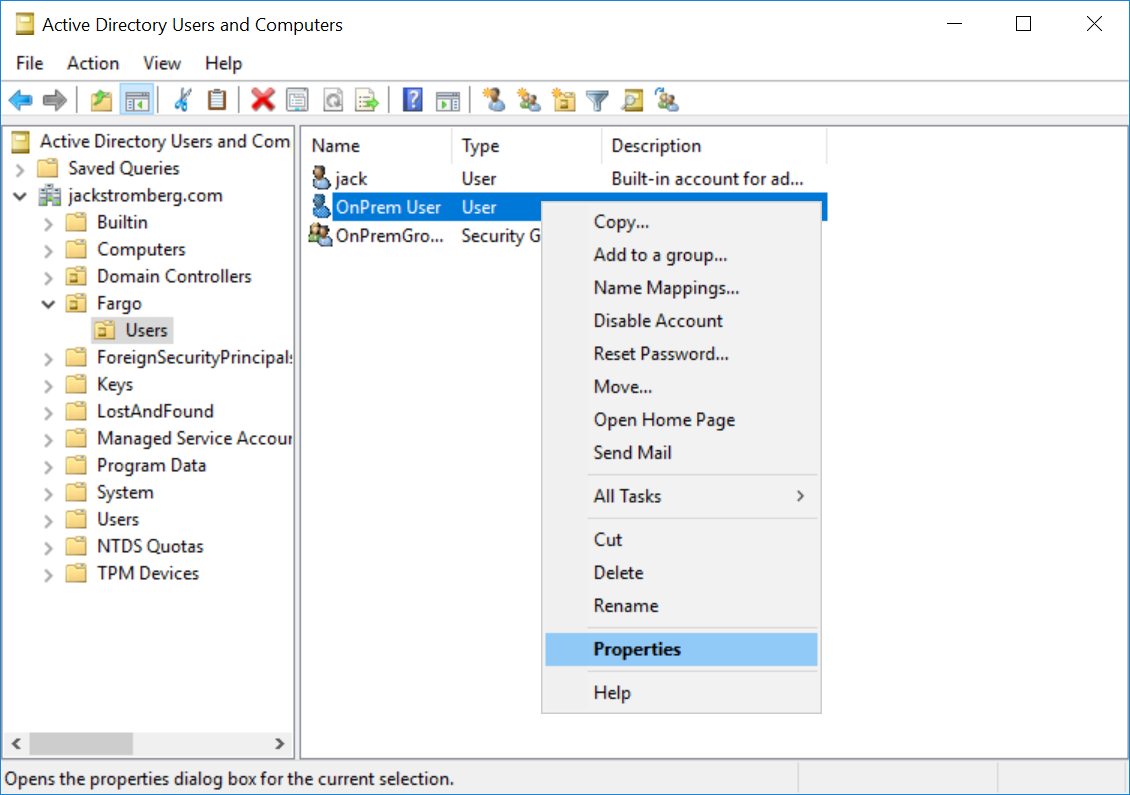Image resolution: width=1130 pixels, height=795 pixels.
Task: Expand the TPM Devices container
Action: pos(48,574)
